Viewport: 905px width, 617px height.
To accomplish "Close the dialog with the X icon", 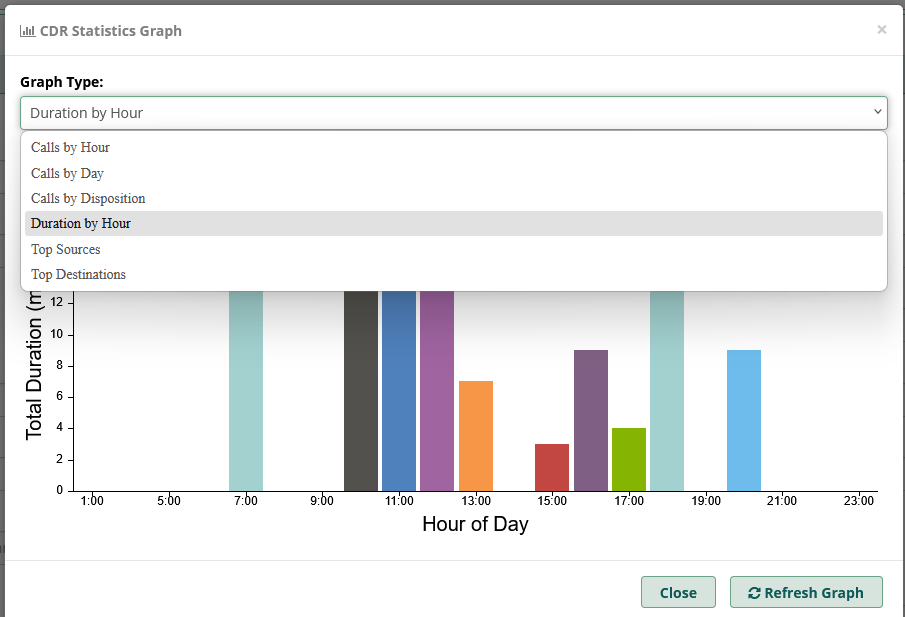I will point(881,30).
